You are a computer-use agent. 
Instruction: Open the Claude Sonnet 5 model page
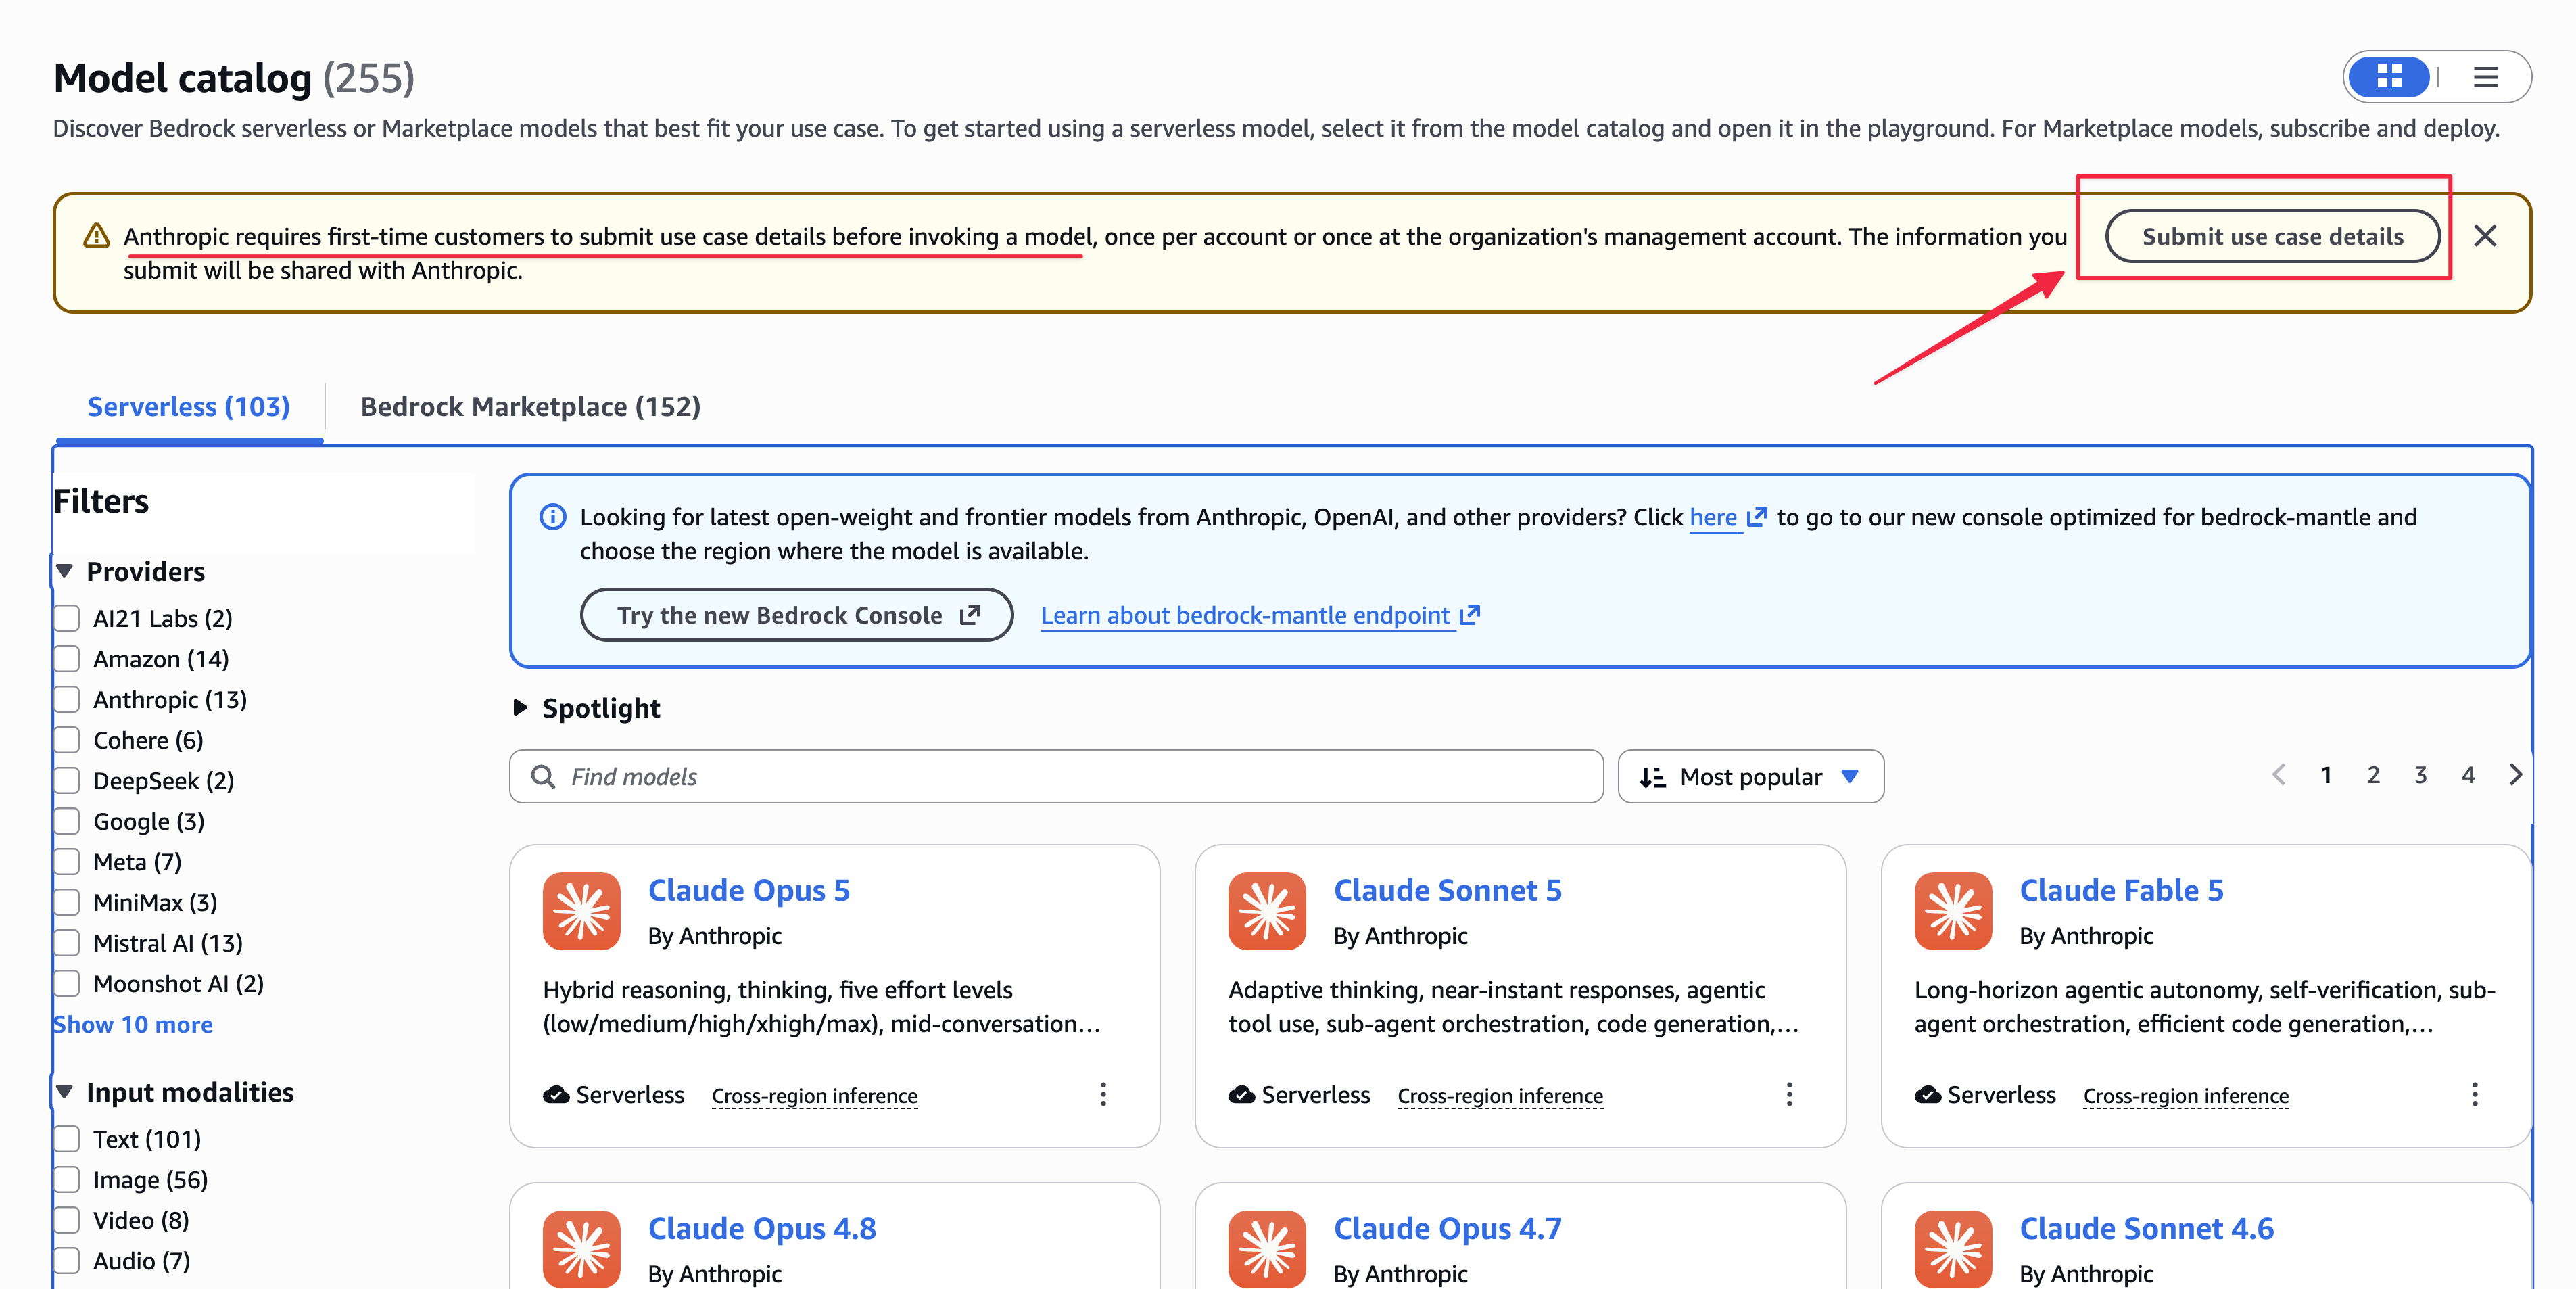point(1447,890)
